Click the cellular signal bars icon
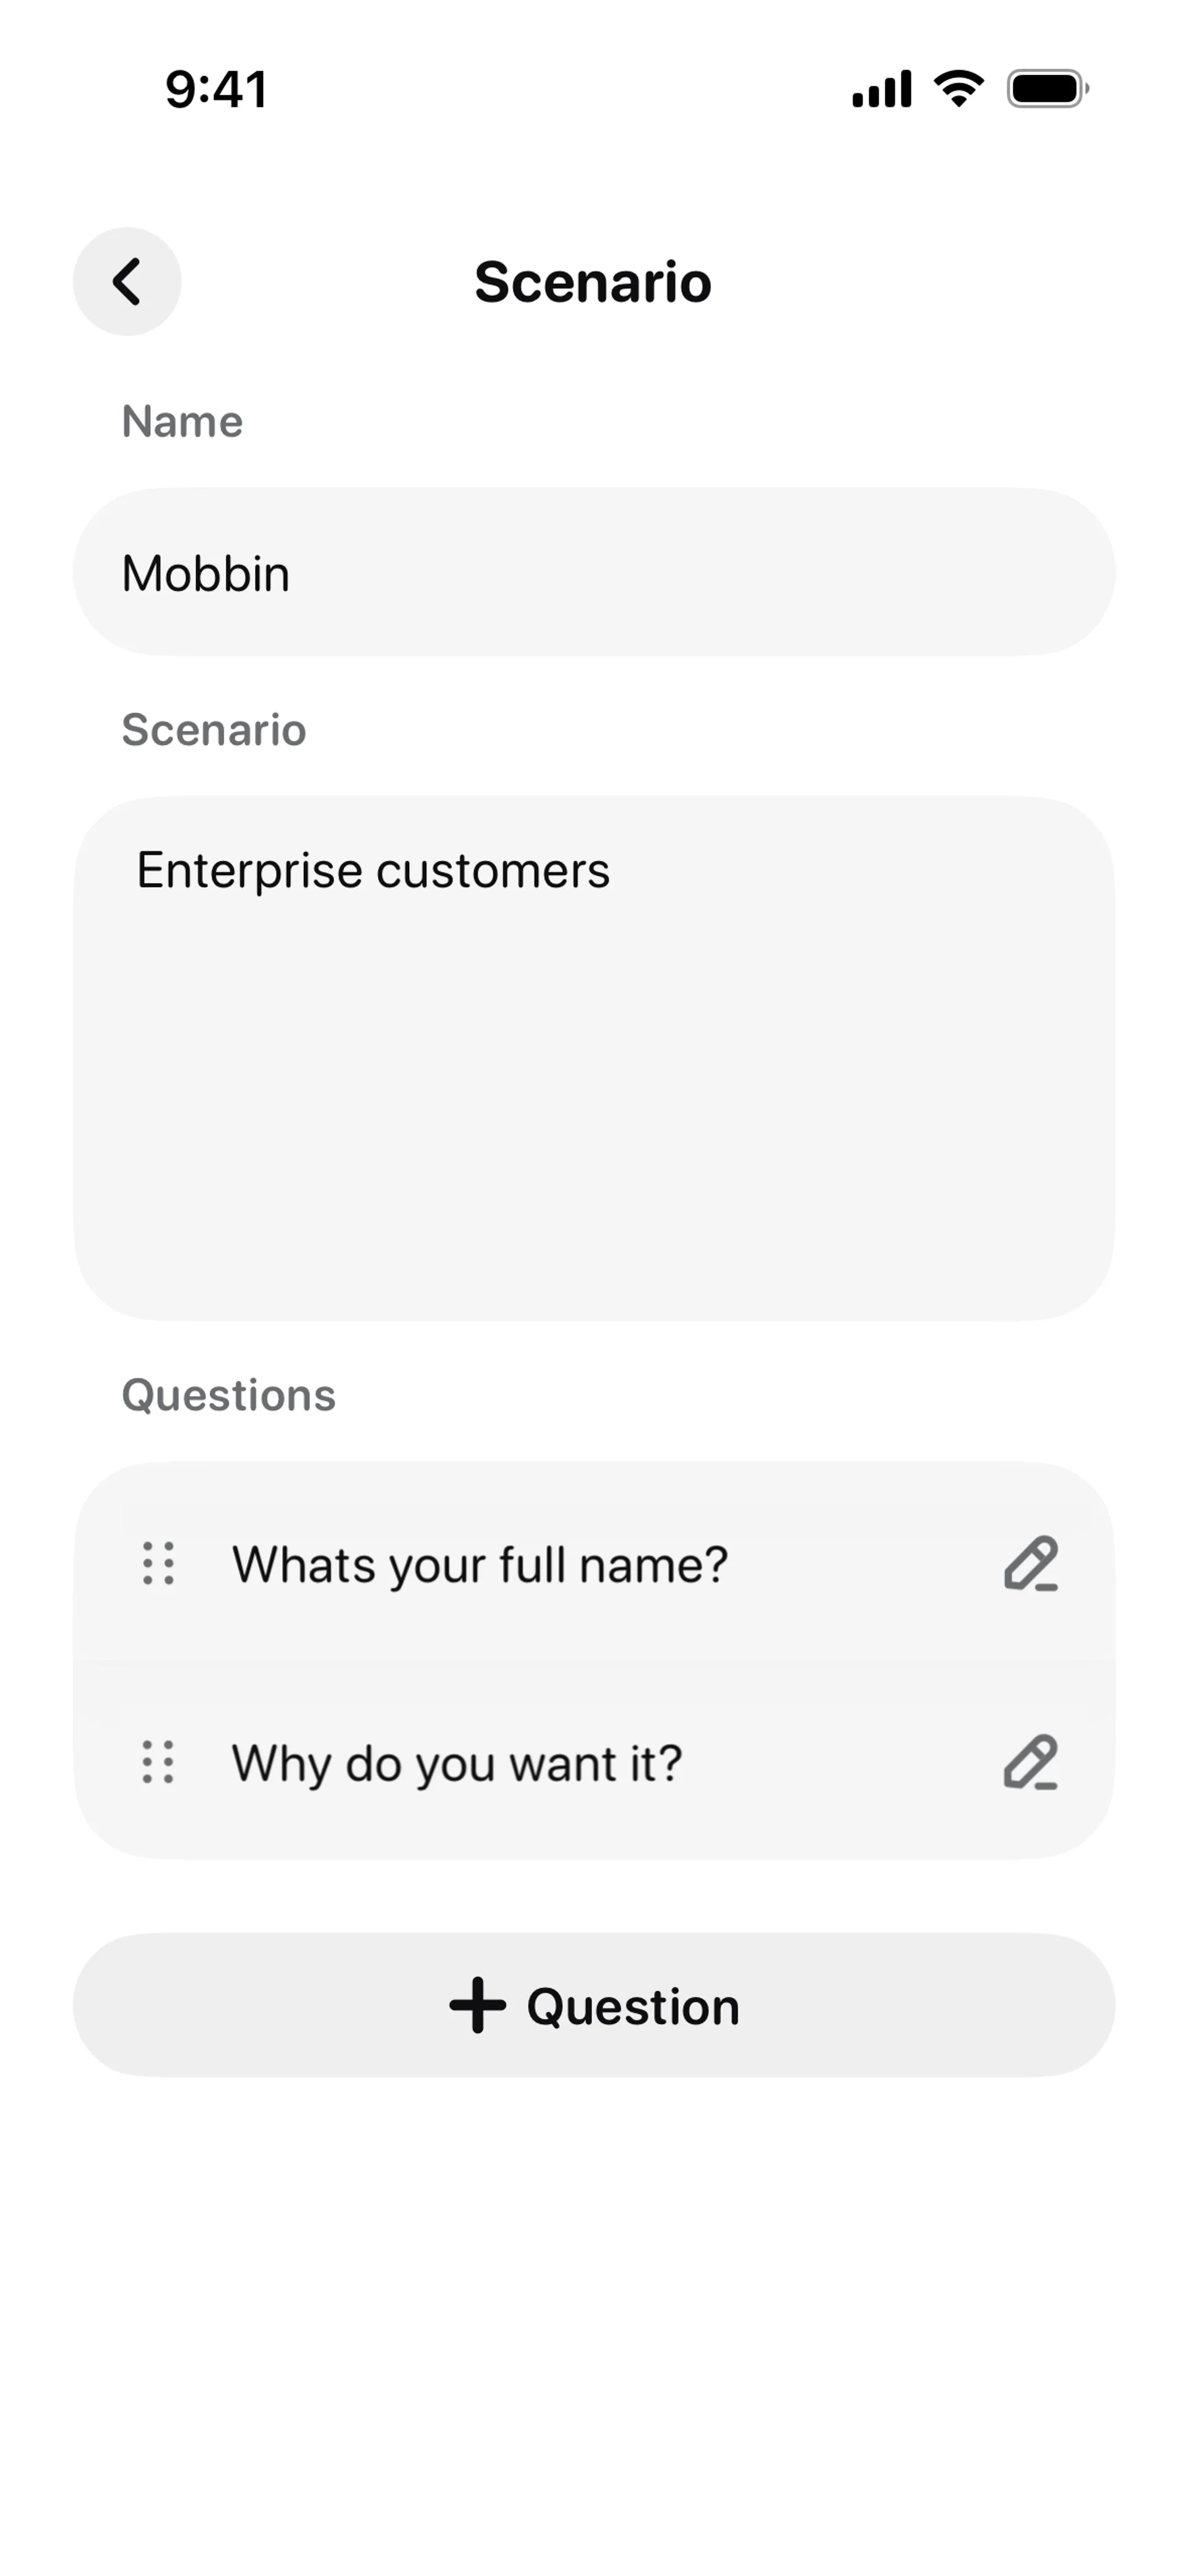 point(881,89)
